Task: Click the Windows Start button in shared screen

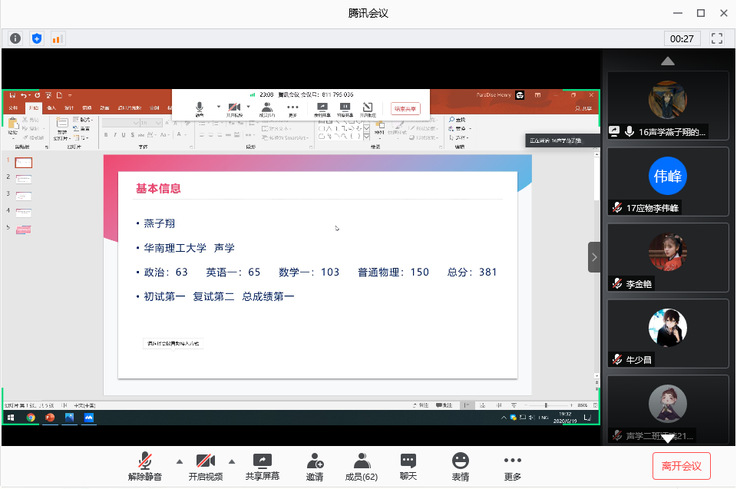Action: point(11,417)
